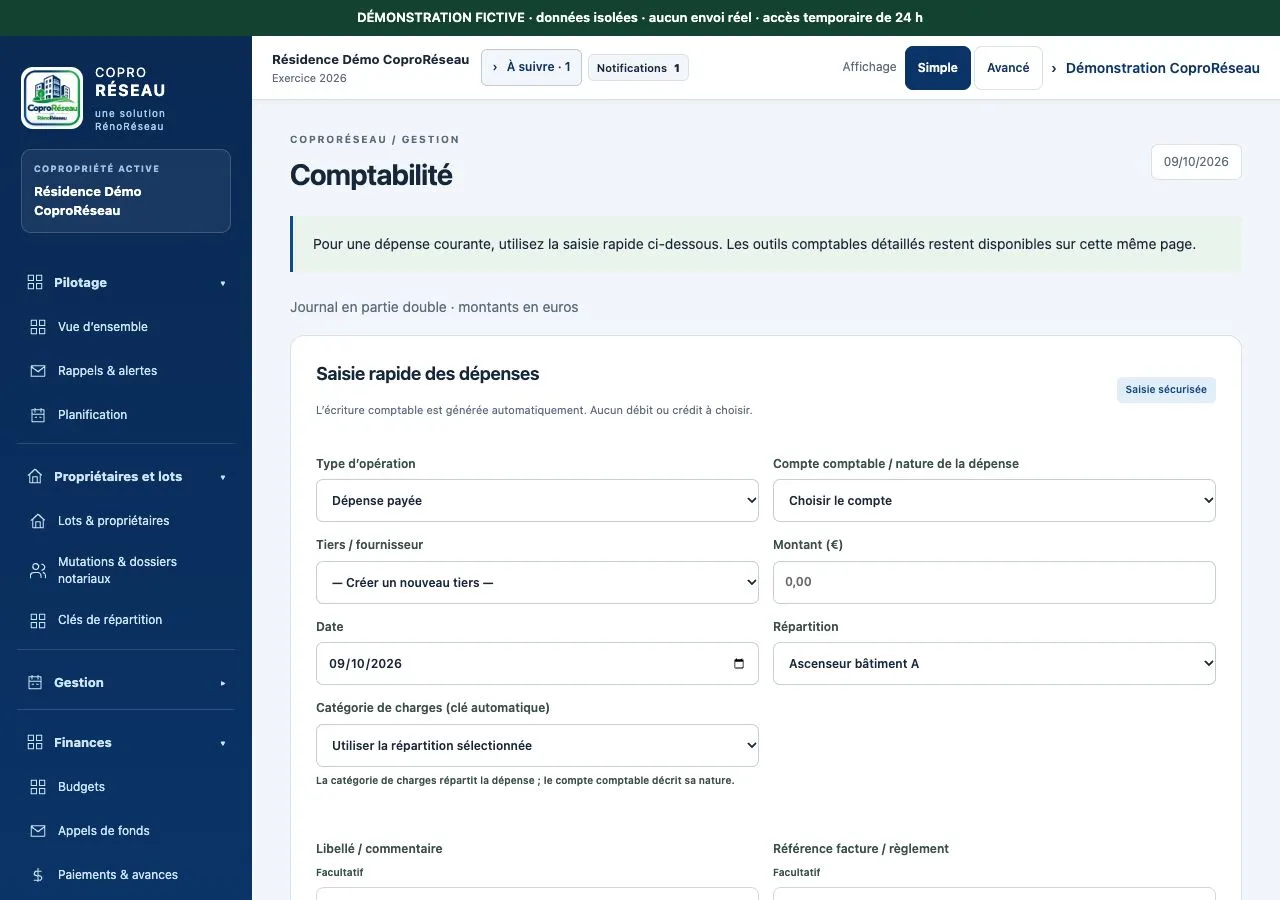This screenshot has height=900, width=1280.
Task: Click the grid icon beside Pilotage
Action: click(35, 283)
